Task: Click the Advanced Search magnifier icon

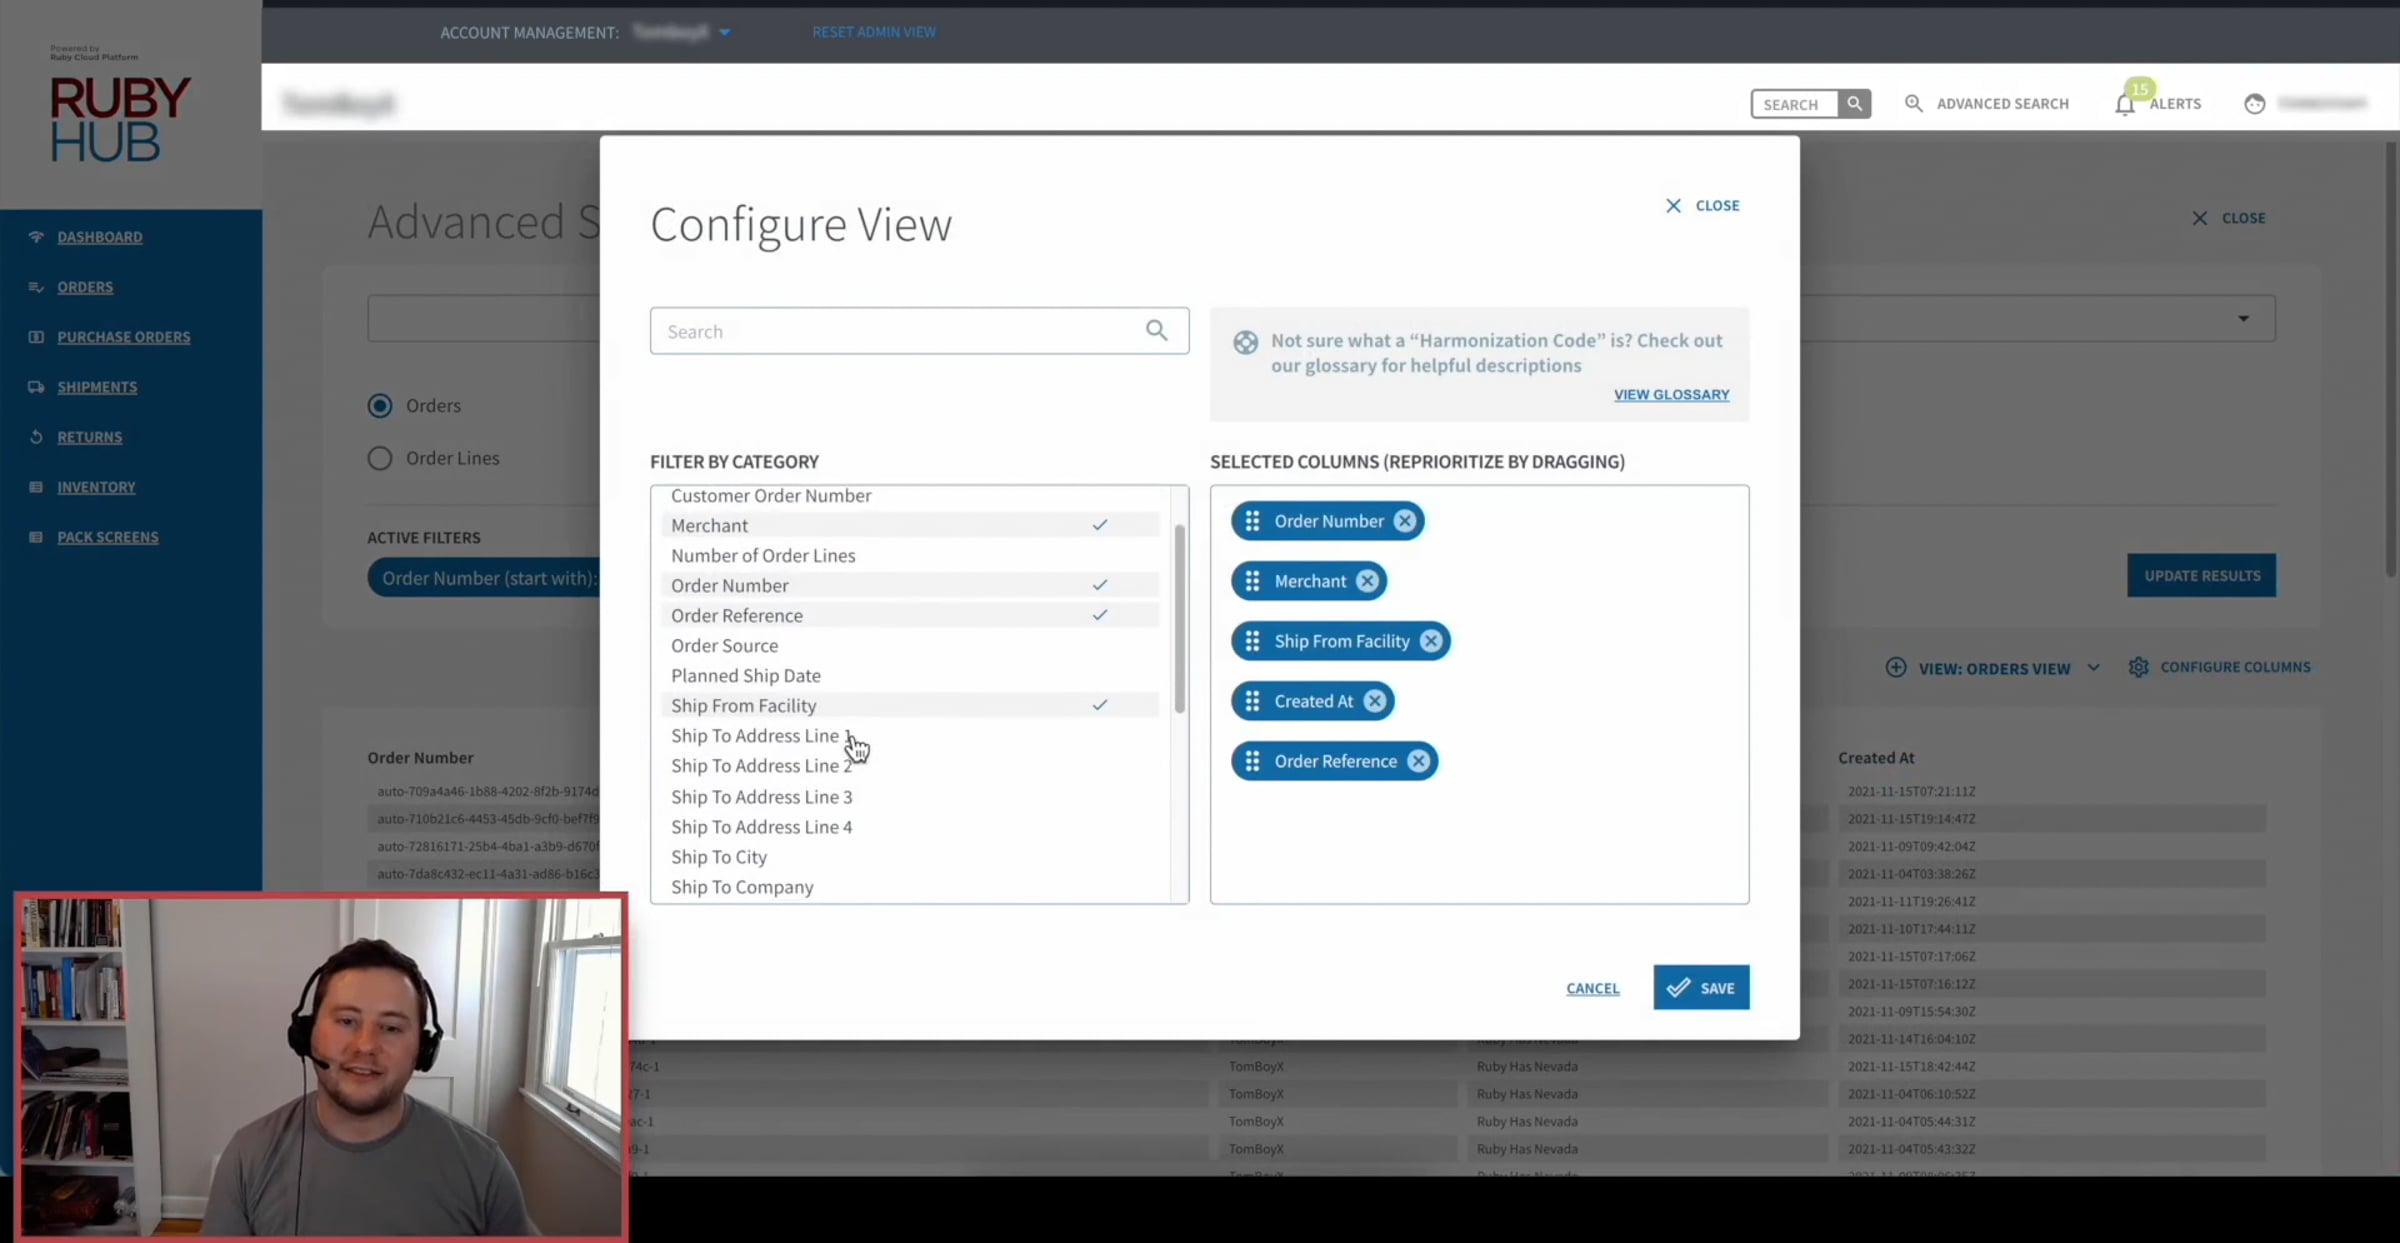Action: point(1913,103)
